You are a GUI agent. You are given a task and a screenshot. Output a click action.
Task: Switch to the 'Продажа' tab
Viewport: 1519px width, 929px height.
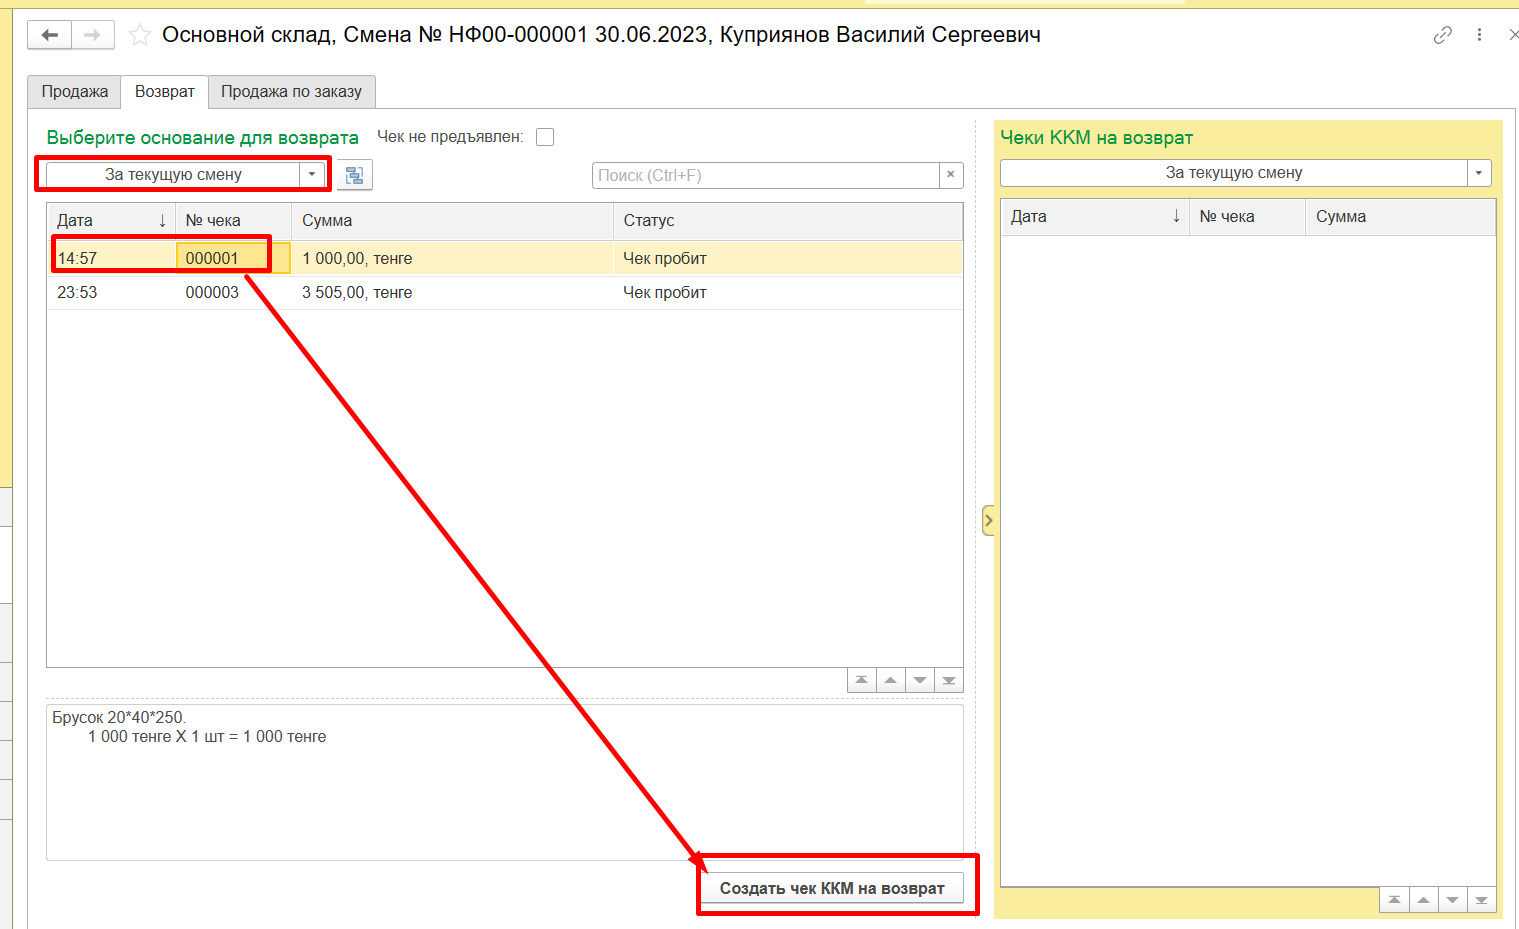click(74, 92)
